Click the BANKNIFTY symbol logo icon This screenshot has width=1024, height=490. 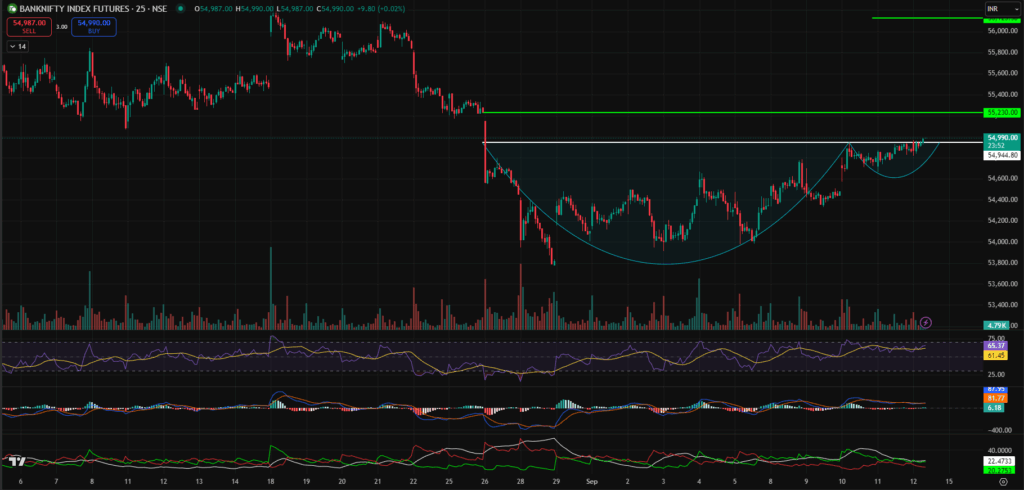coord(11,9)
